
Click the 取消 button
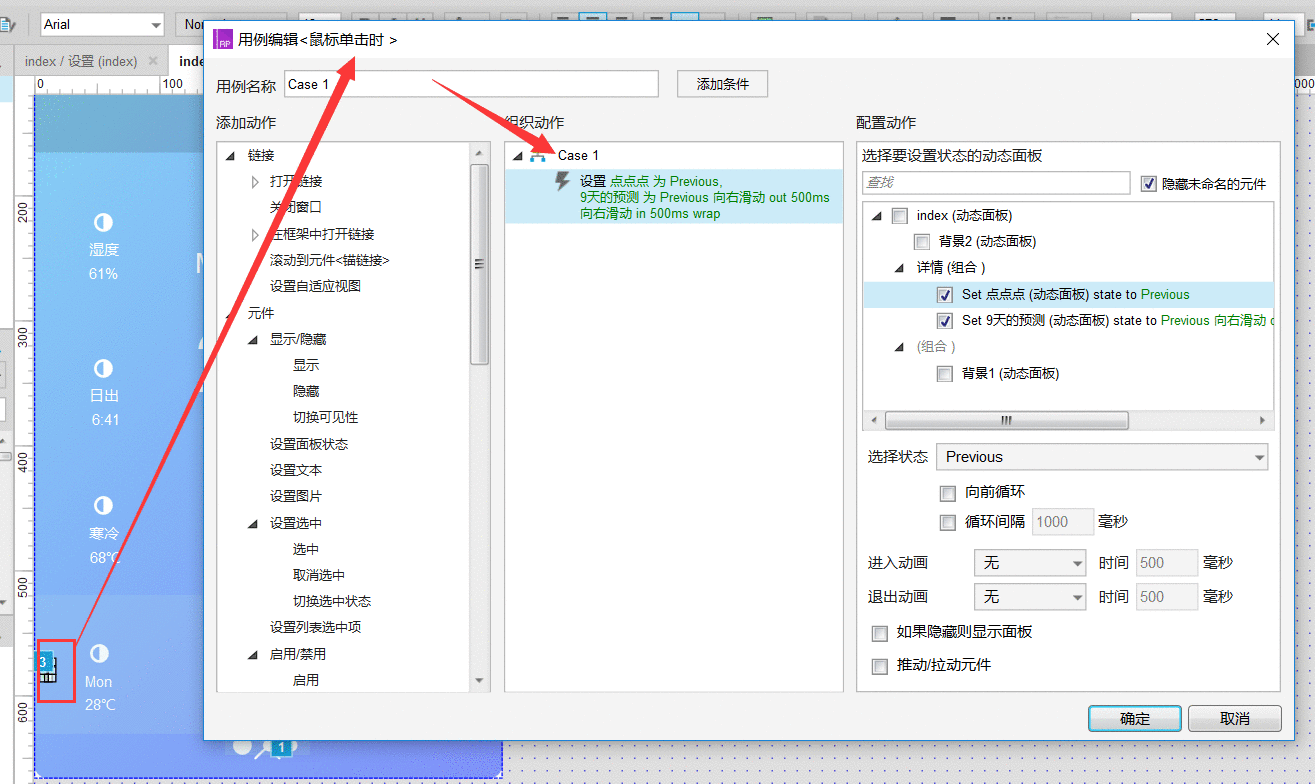1235,719
